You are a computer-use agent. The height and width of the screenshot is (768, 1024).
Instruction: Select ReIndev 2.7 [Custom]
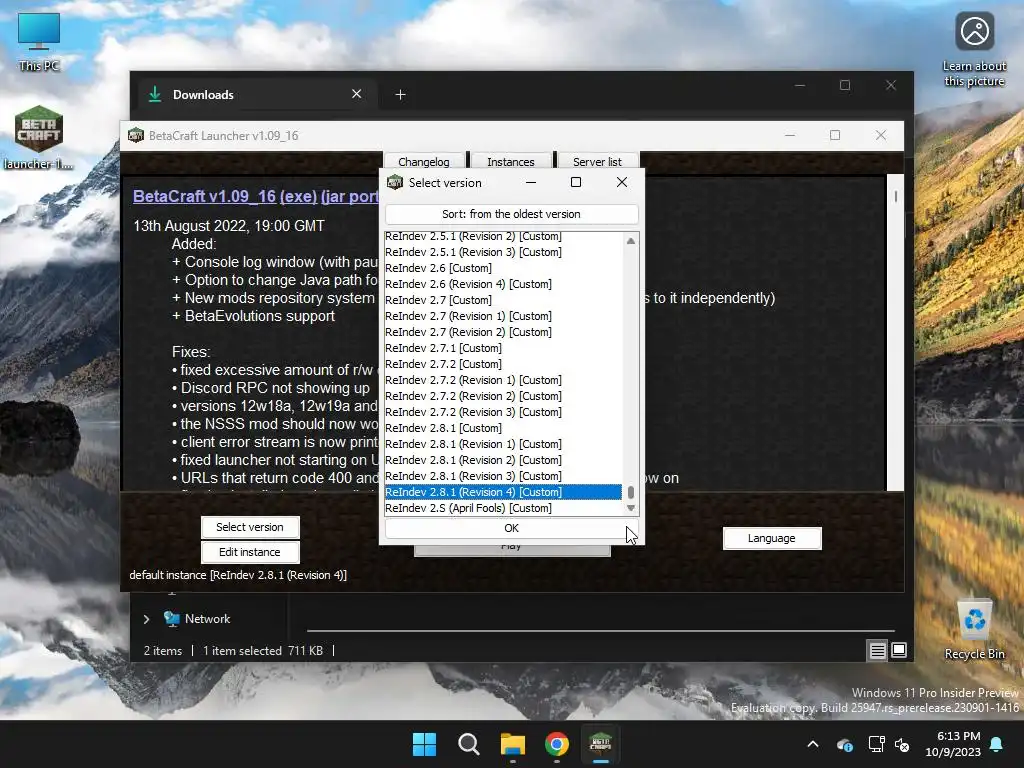[x=503, y=300]
